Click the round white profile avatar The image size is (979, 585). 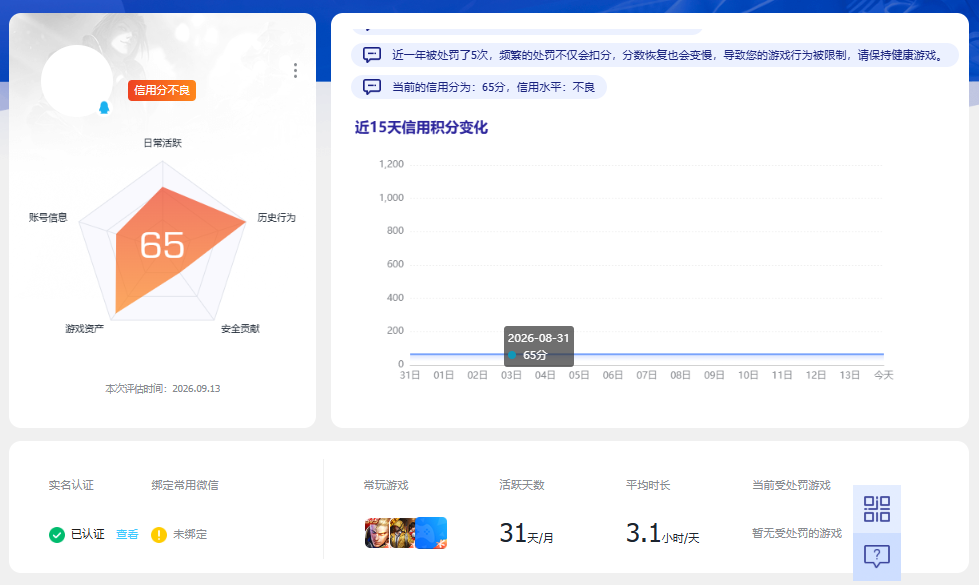point(77,81)
